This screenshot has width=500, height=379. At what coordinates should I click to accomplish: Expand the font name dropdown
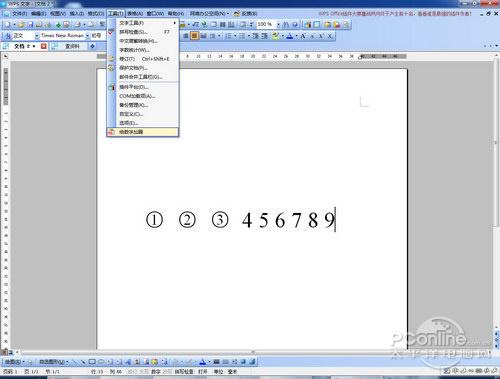tap(88, 36)
